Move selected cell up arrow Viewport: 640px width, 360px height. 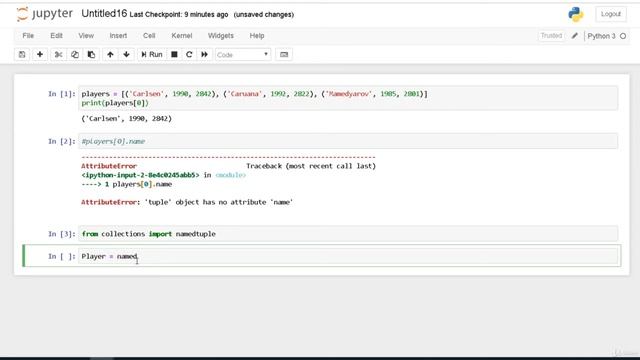pyautogui.click(x=110, y=54)
